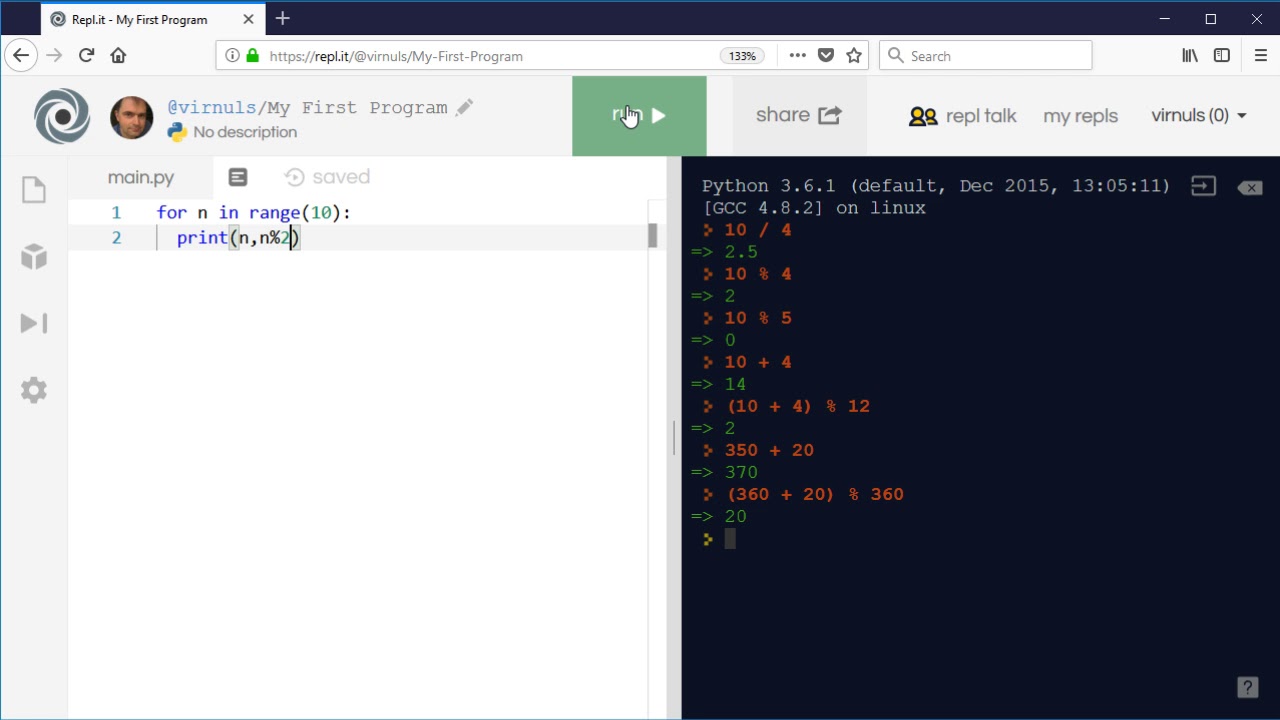Click the Pocket save icon
This screenshot has width=1280, height=720.
(x=826, y=56)
